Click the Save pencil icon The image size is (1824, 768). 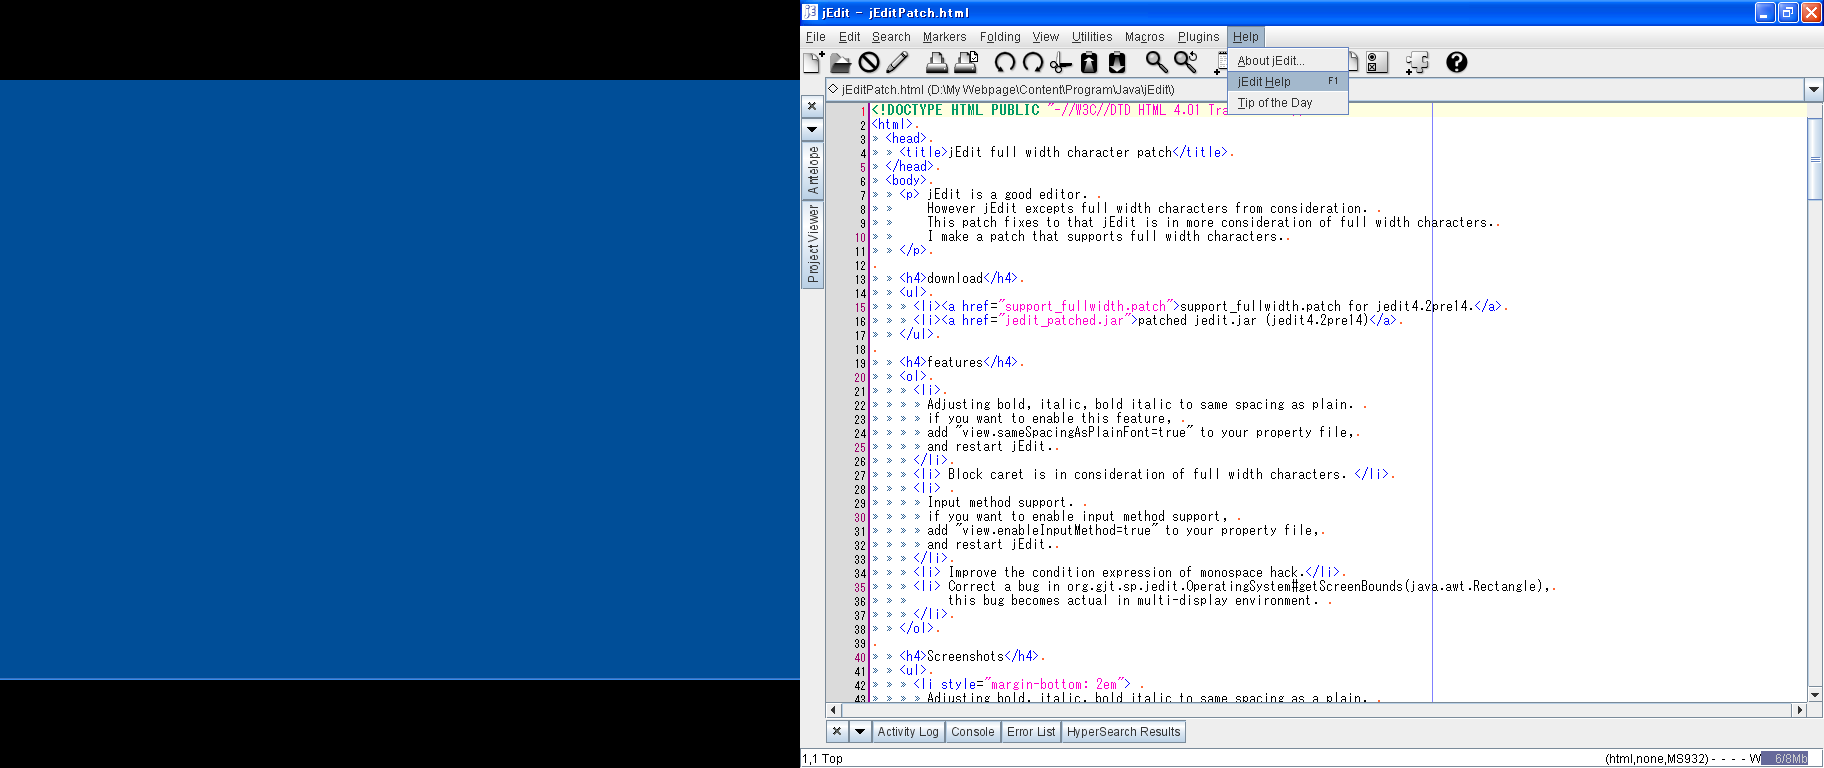(898, 62)
